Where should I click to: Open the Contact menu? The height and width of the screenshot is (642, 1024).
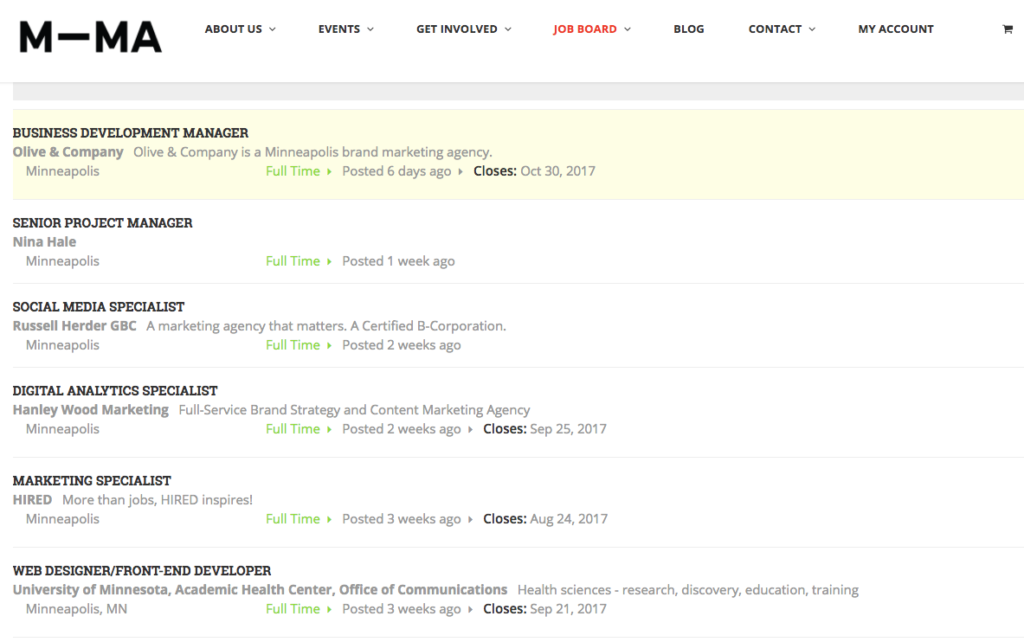pos(775,29)
